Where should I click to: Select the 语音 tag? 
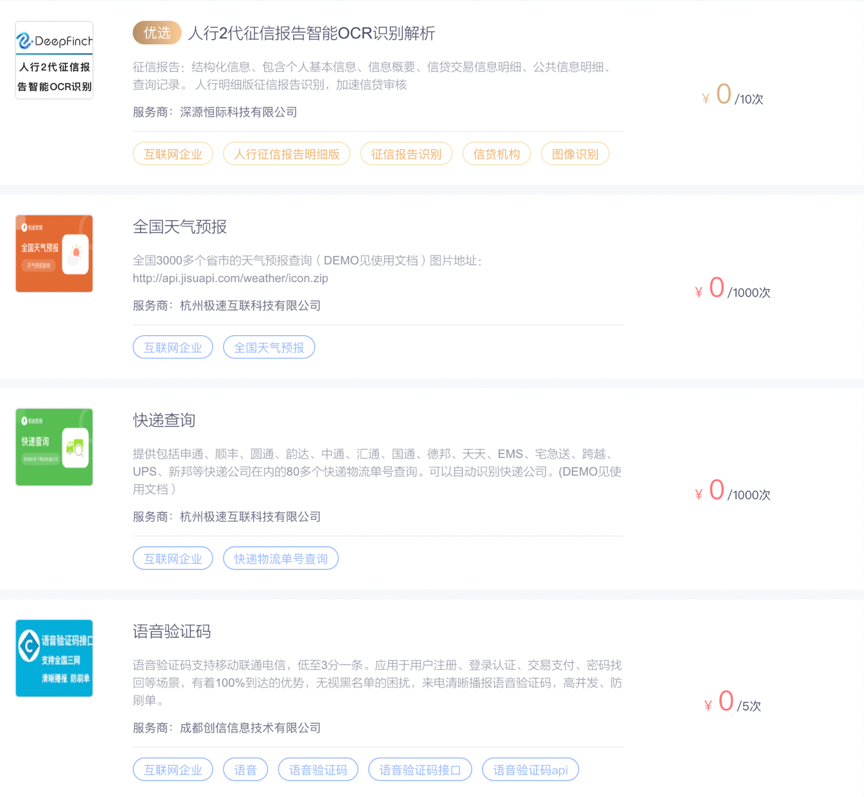tap(245, 769)
